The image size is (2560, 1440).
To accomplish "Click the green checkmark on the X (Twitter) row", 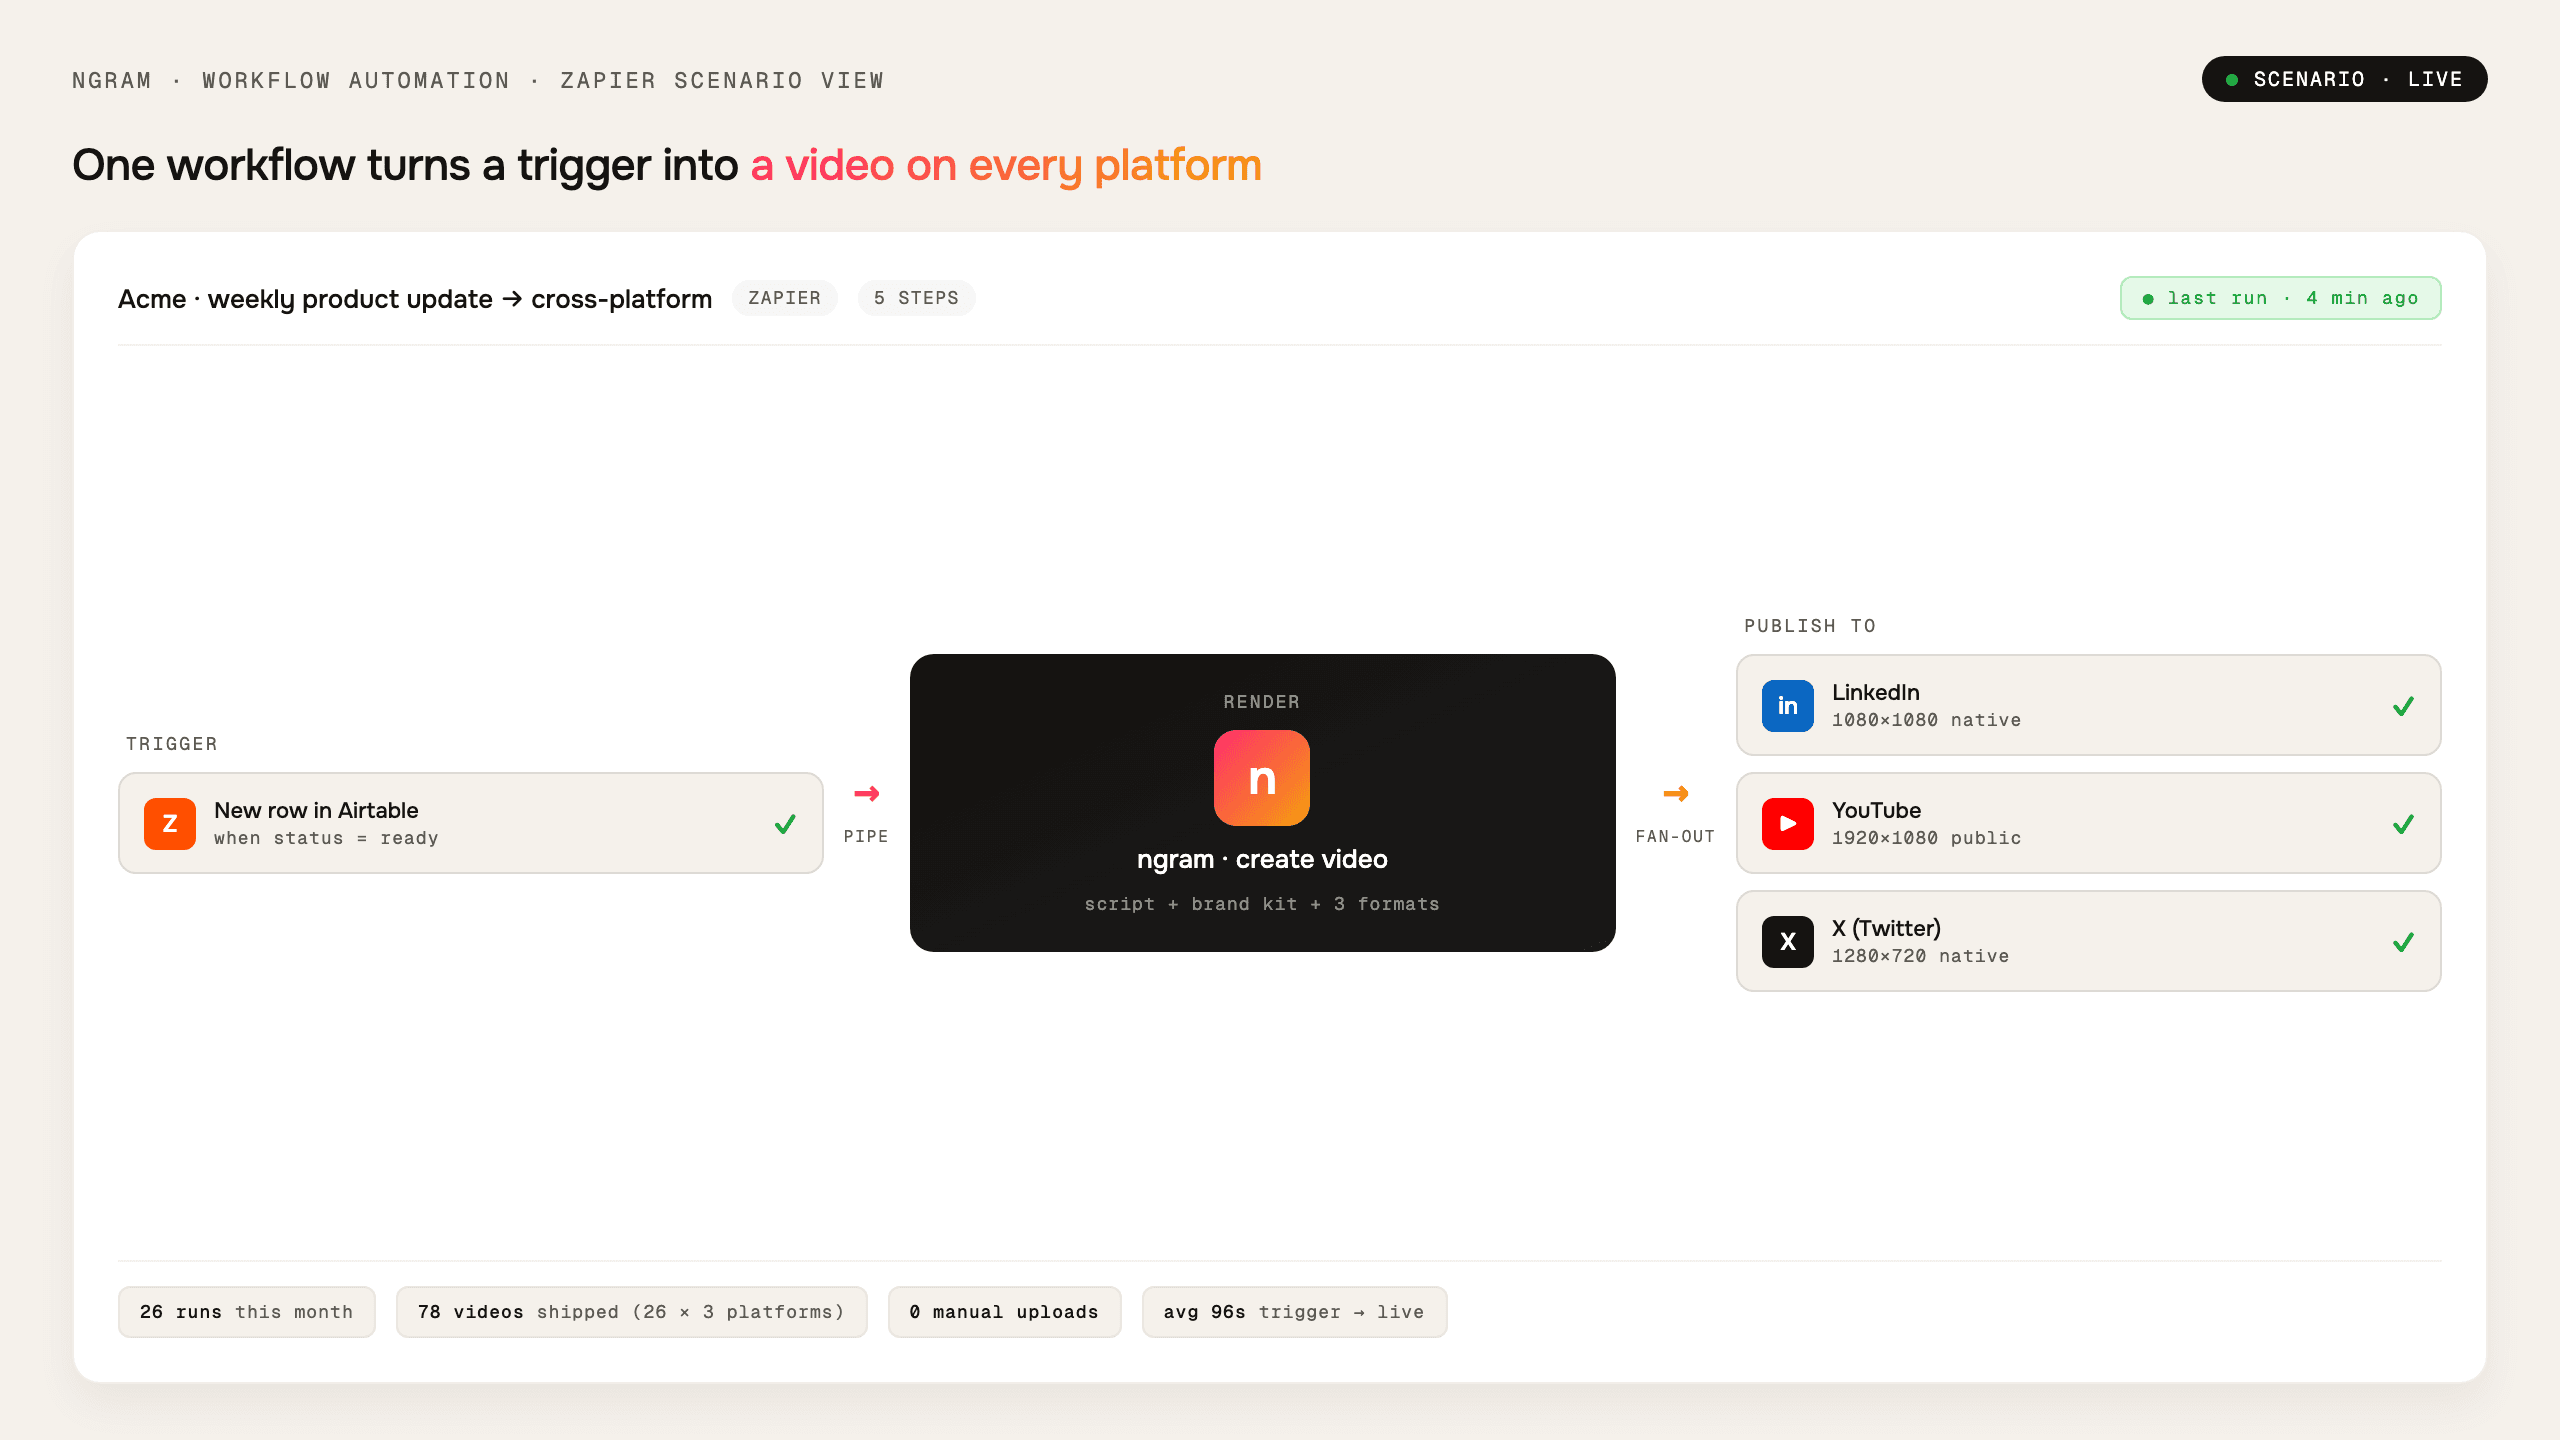I will click(2404, 942).
